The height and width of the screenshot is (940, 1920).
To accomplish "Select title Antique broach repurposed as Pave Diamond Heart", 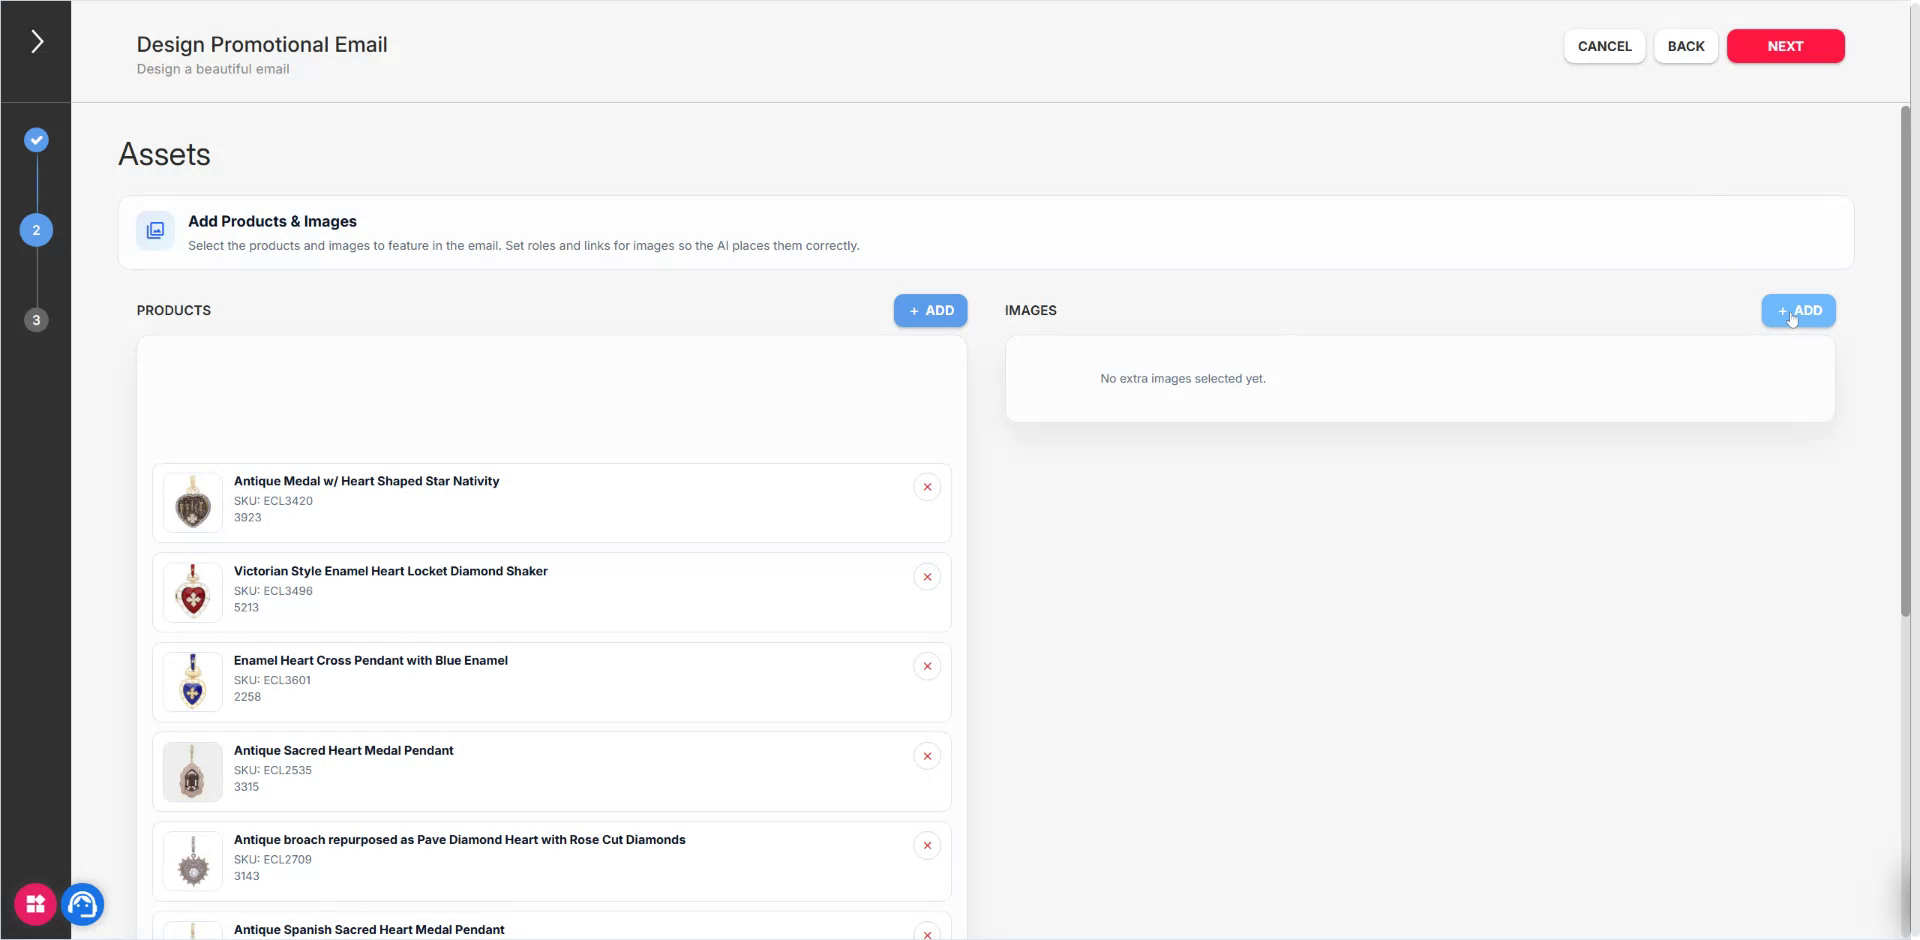I will click(x=459, y=840).
